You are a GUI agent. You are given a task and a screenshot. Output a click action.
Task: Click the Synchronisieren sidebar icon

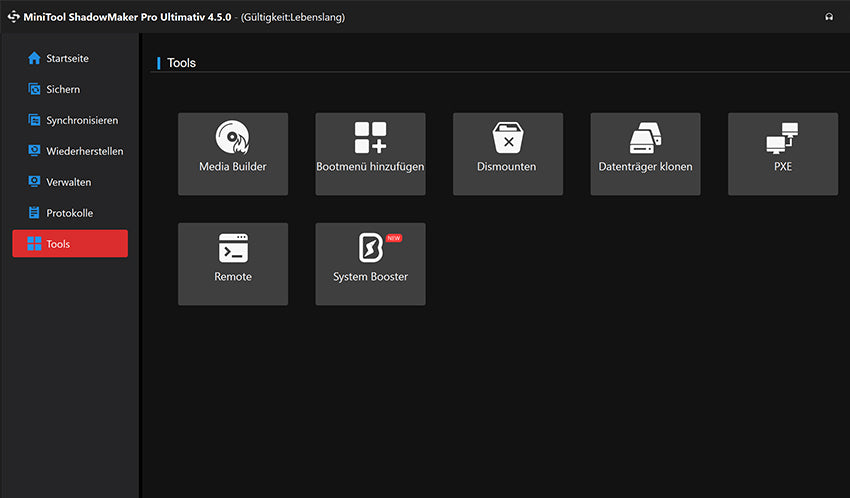click(34, 120)
